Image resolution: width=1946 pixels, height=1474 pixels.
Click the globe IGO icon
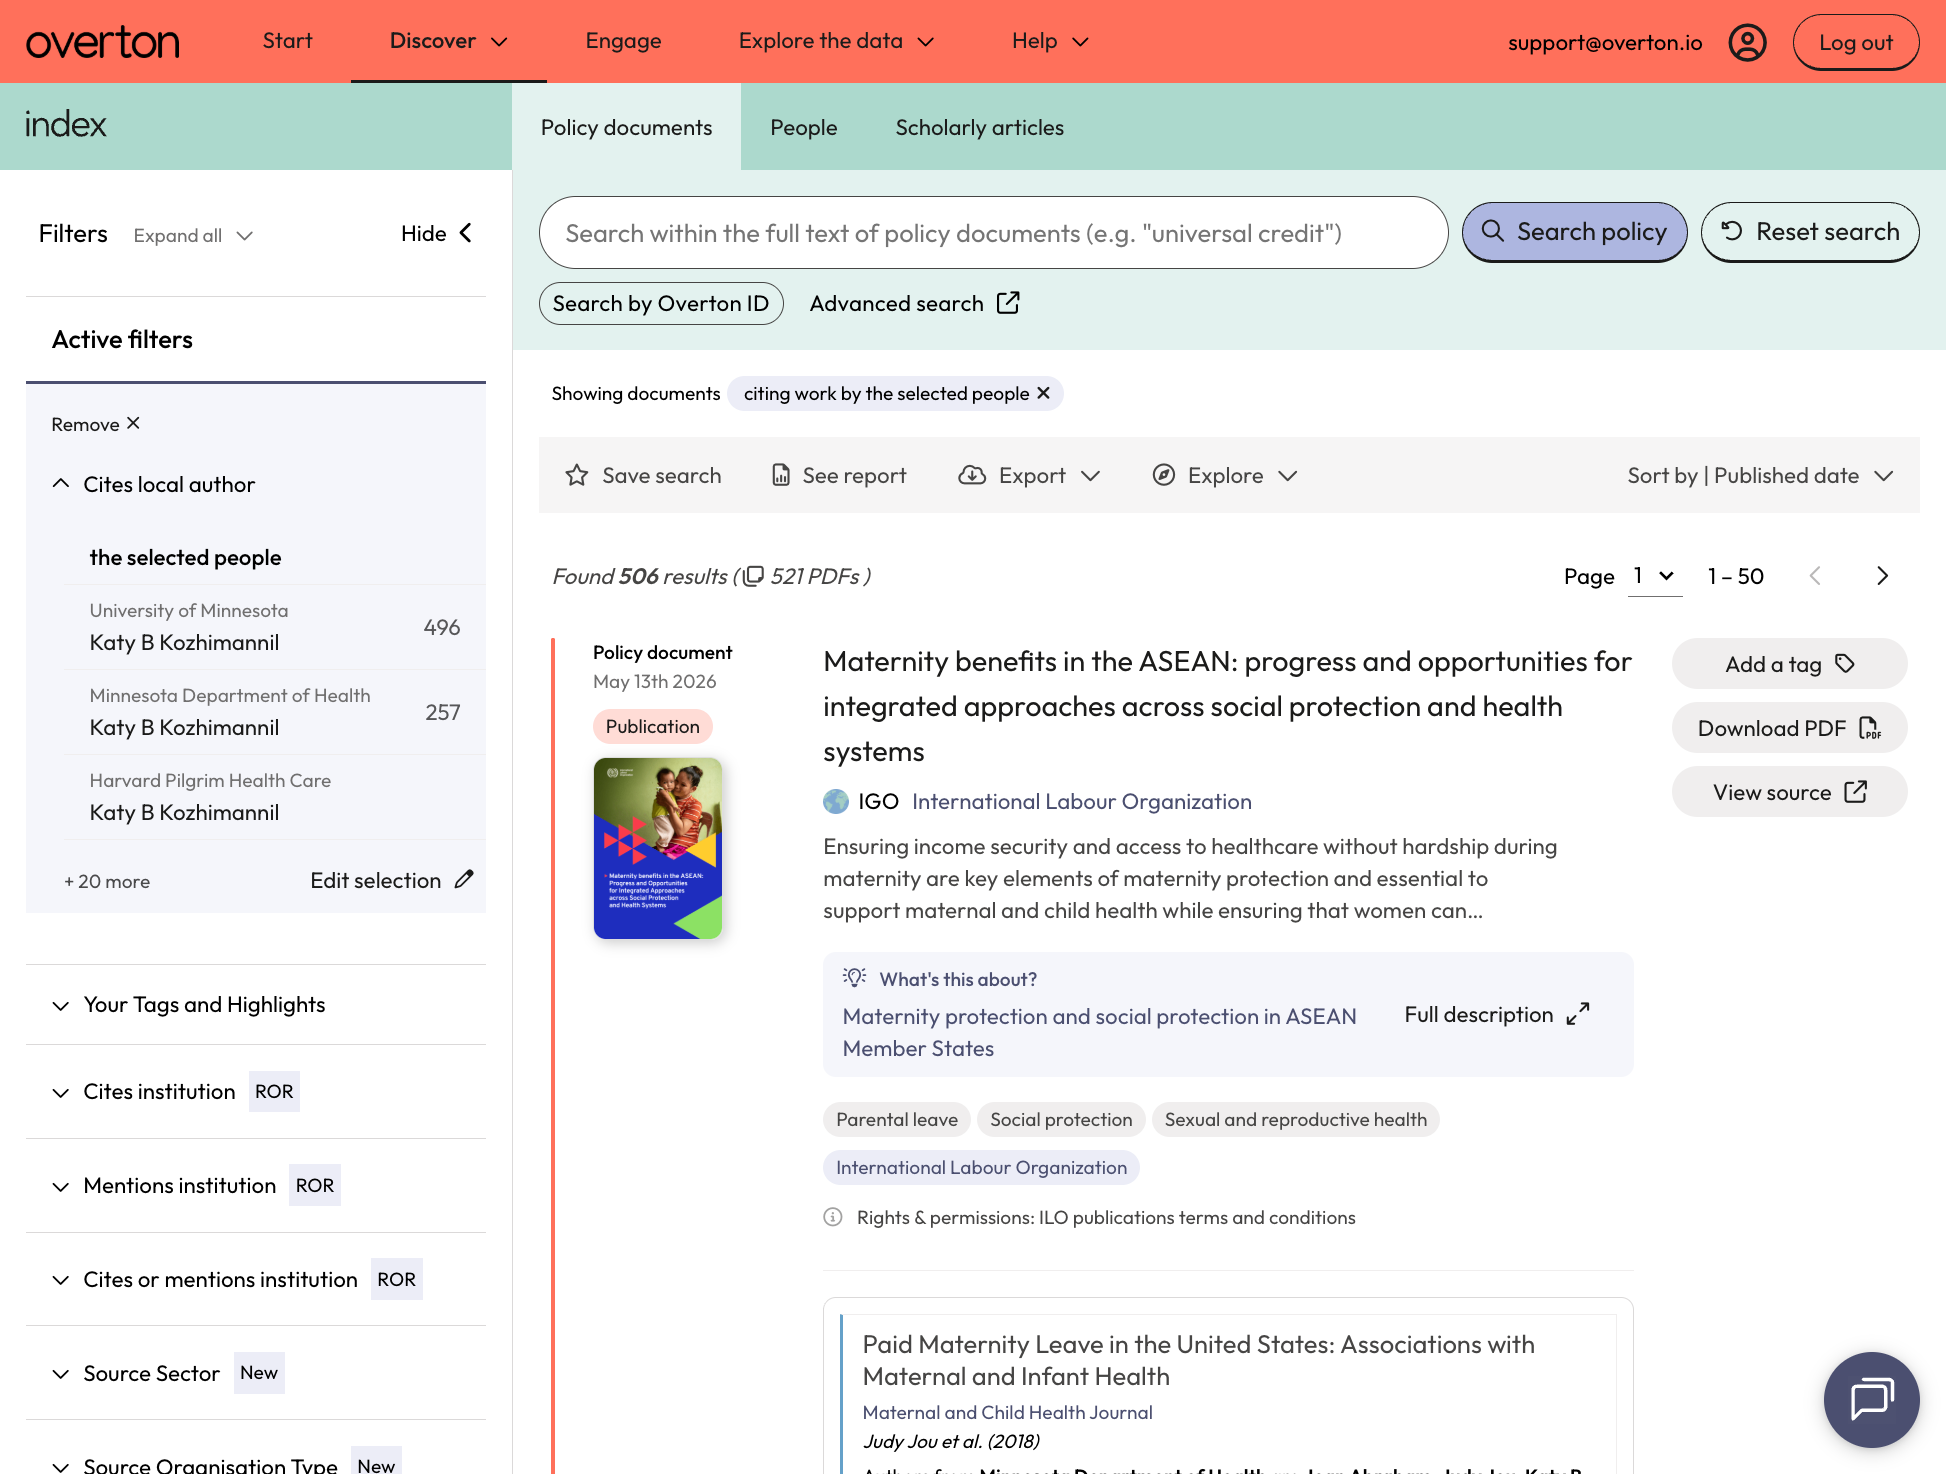836,801
